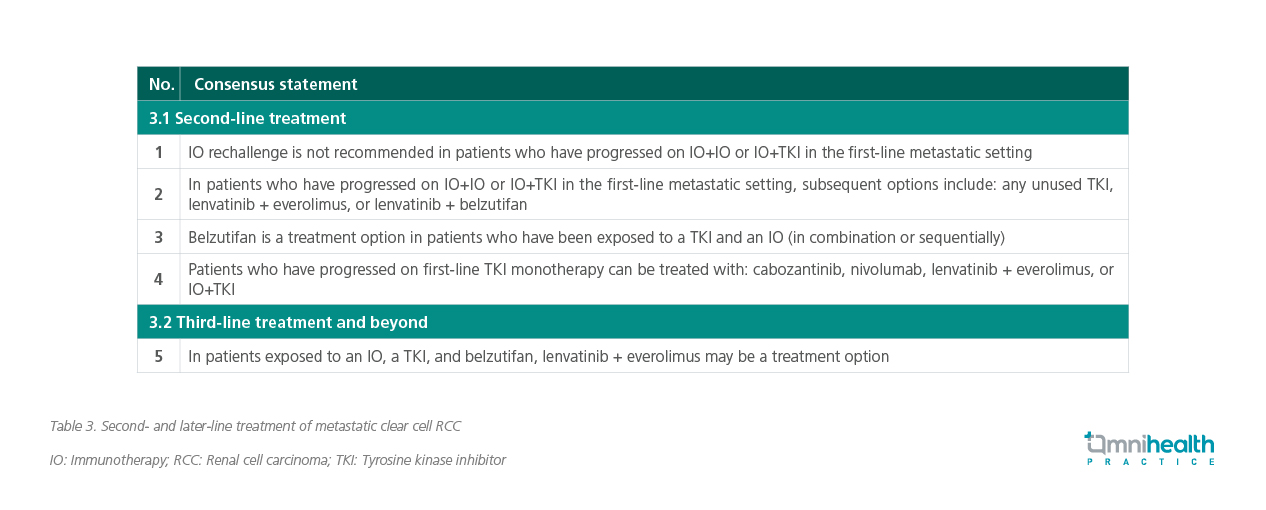
Task: Select the 'Consensus statement' column header
Action: (654, 84)
